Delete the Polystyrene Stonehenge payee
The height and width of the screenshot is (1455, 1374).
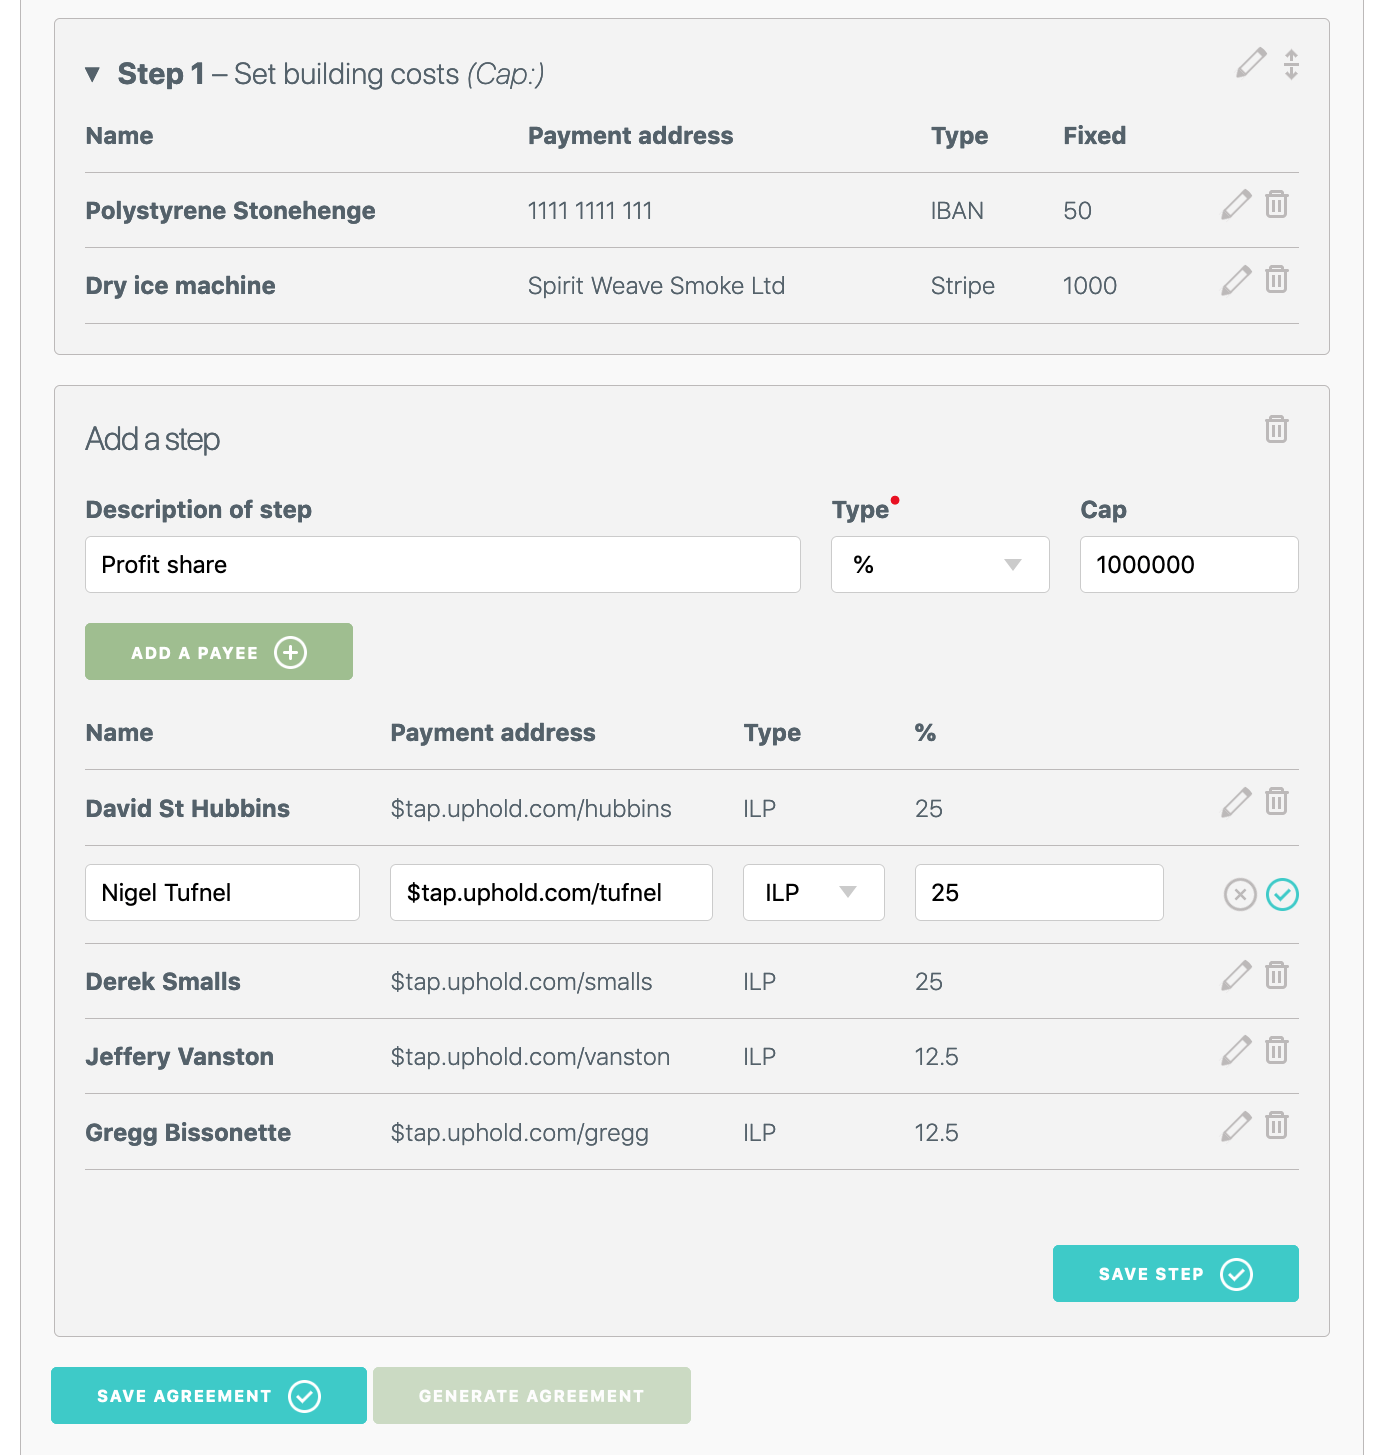(x=1276, y=205)
